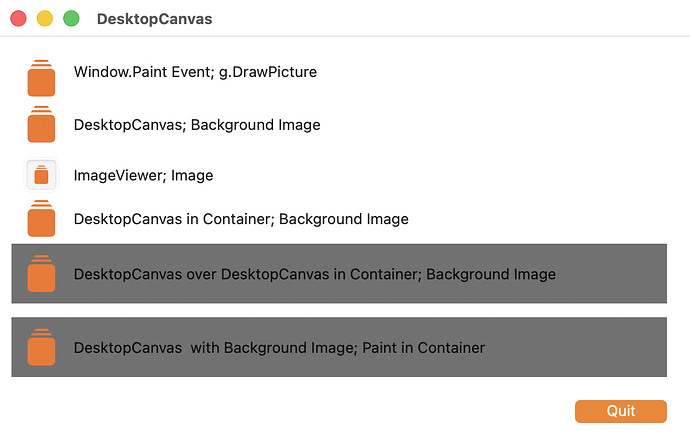Viewport: 690px width, 446px height.
Task: Click the empty gray area right of the Paint in Container label
Action: click(576, 347)
